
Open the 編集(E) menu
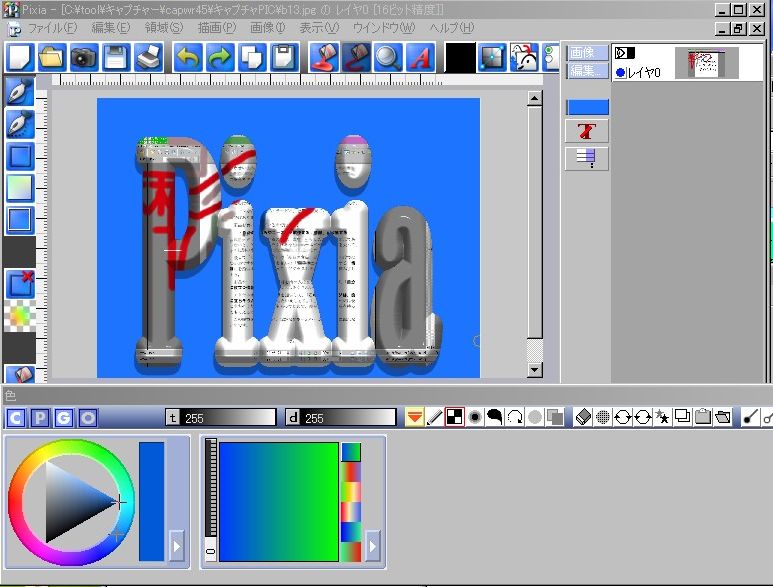pyautogui.click(x=111, y=28)
